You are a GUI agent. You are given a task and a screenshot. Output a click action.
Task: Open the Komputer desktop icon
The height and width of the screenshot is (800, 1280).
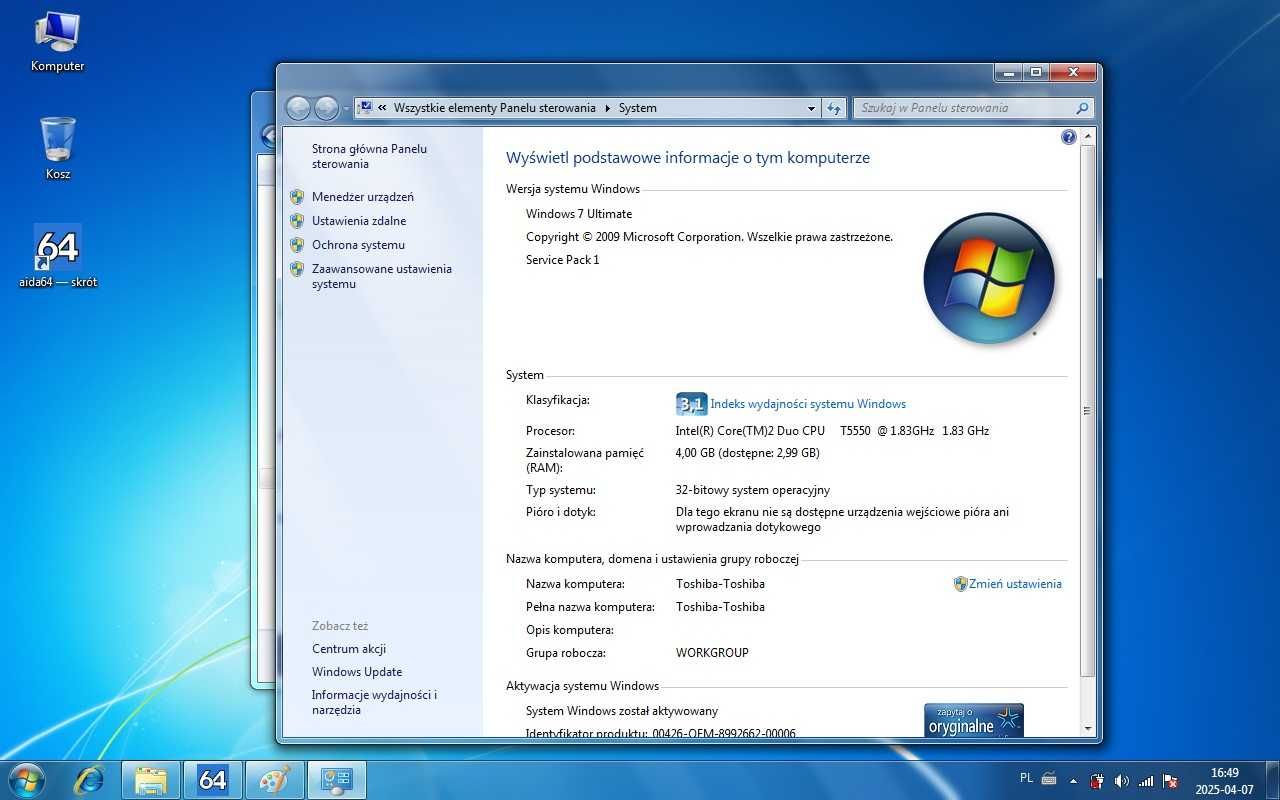(57, 41)
